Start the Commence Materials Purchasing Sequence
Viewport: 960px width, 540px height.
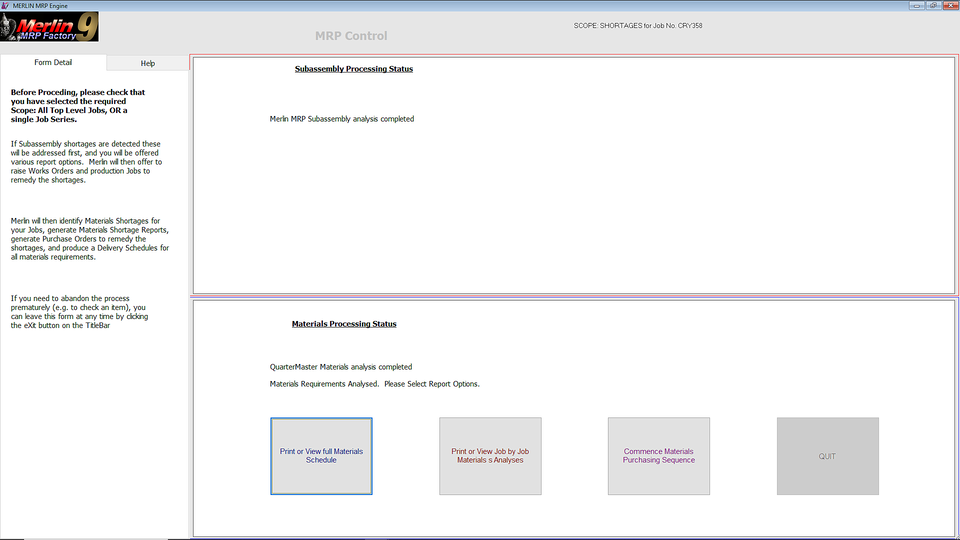click(658, 456)
